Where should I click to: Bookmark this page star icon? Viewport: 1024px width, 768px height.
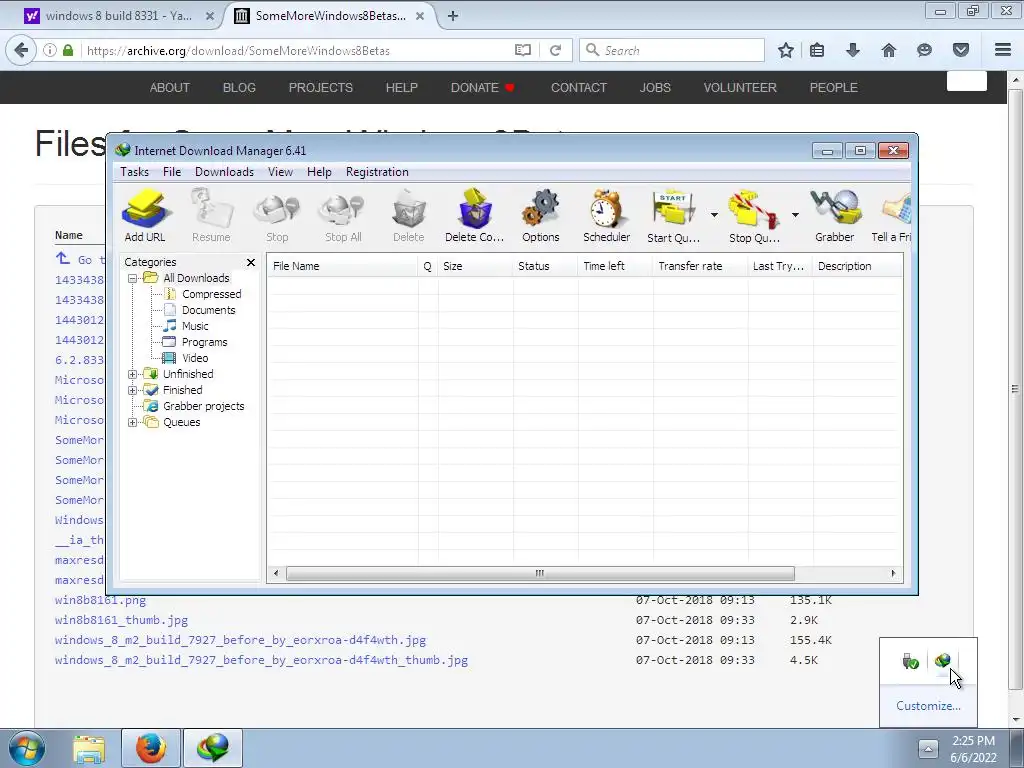(786, 50)
